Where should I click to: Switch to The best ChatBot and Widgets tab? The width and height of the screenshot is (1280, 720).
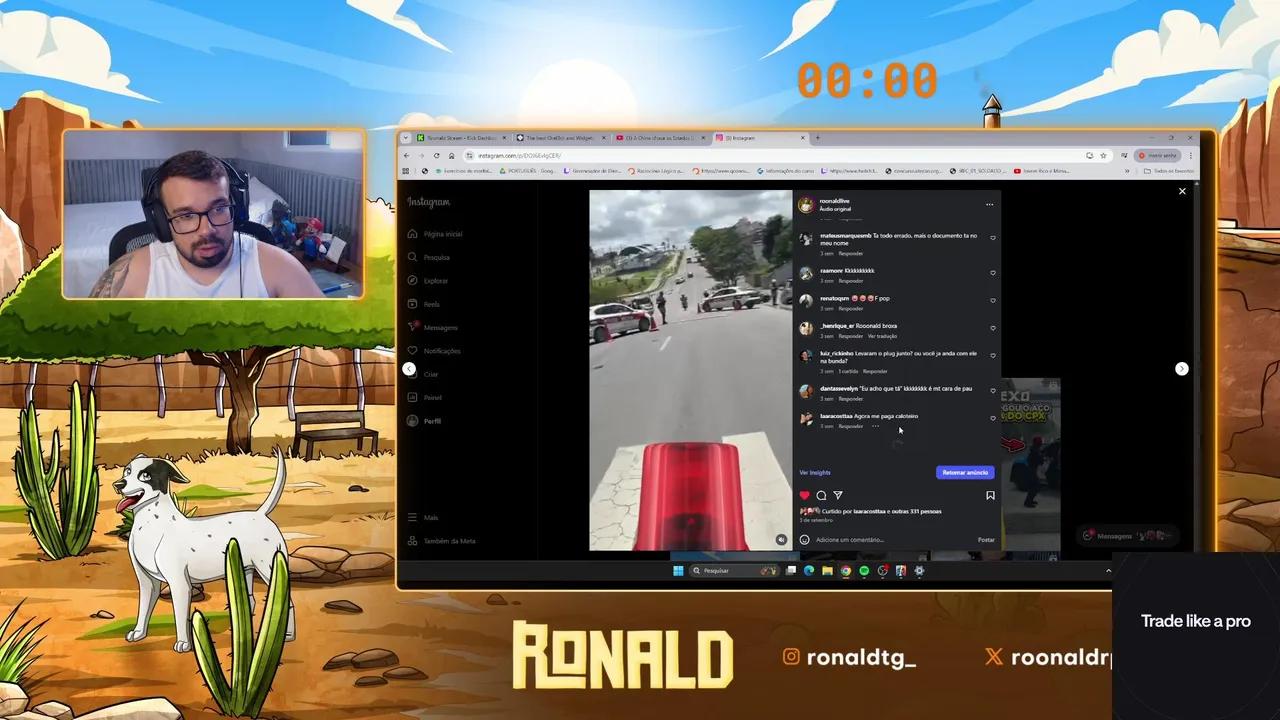click(x=560, y=138)
